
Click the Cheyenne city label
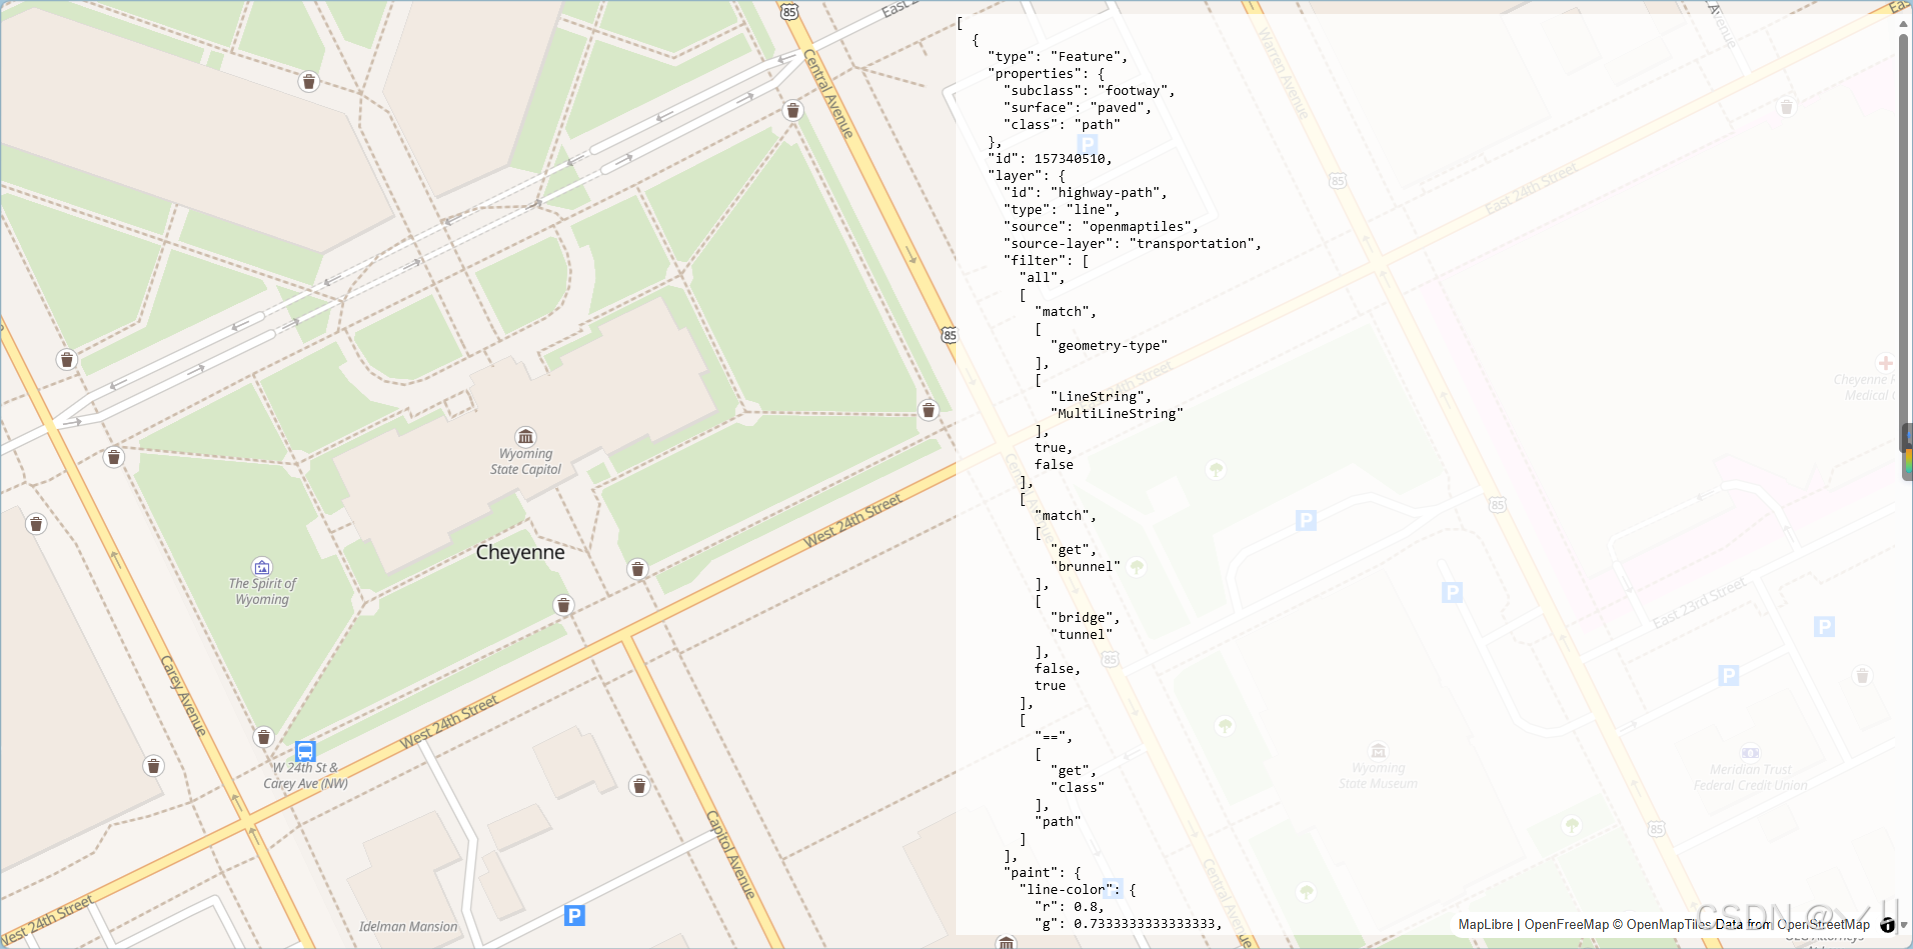pos(520,552)
